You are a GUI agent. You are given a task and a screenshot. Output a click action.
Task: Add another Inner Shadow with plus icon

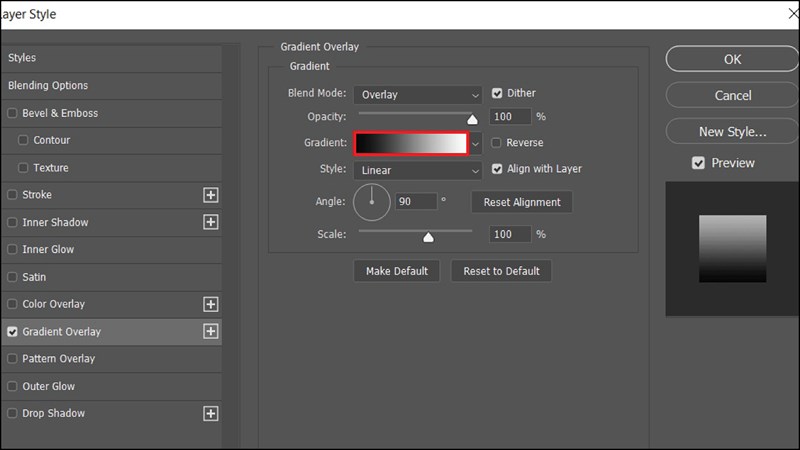click(x=211, y=222)
